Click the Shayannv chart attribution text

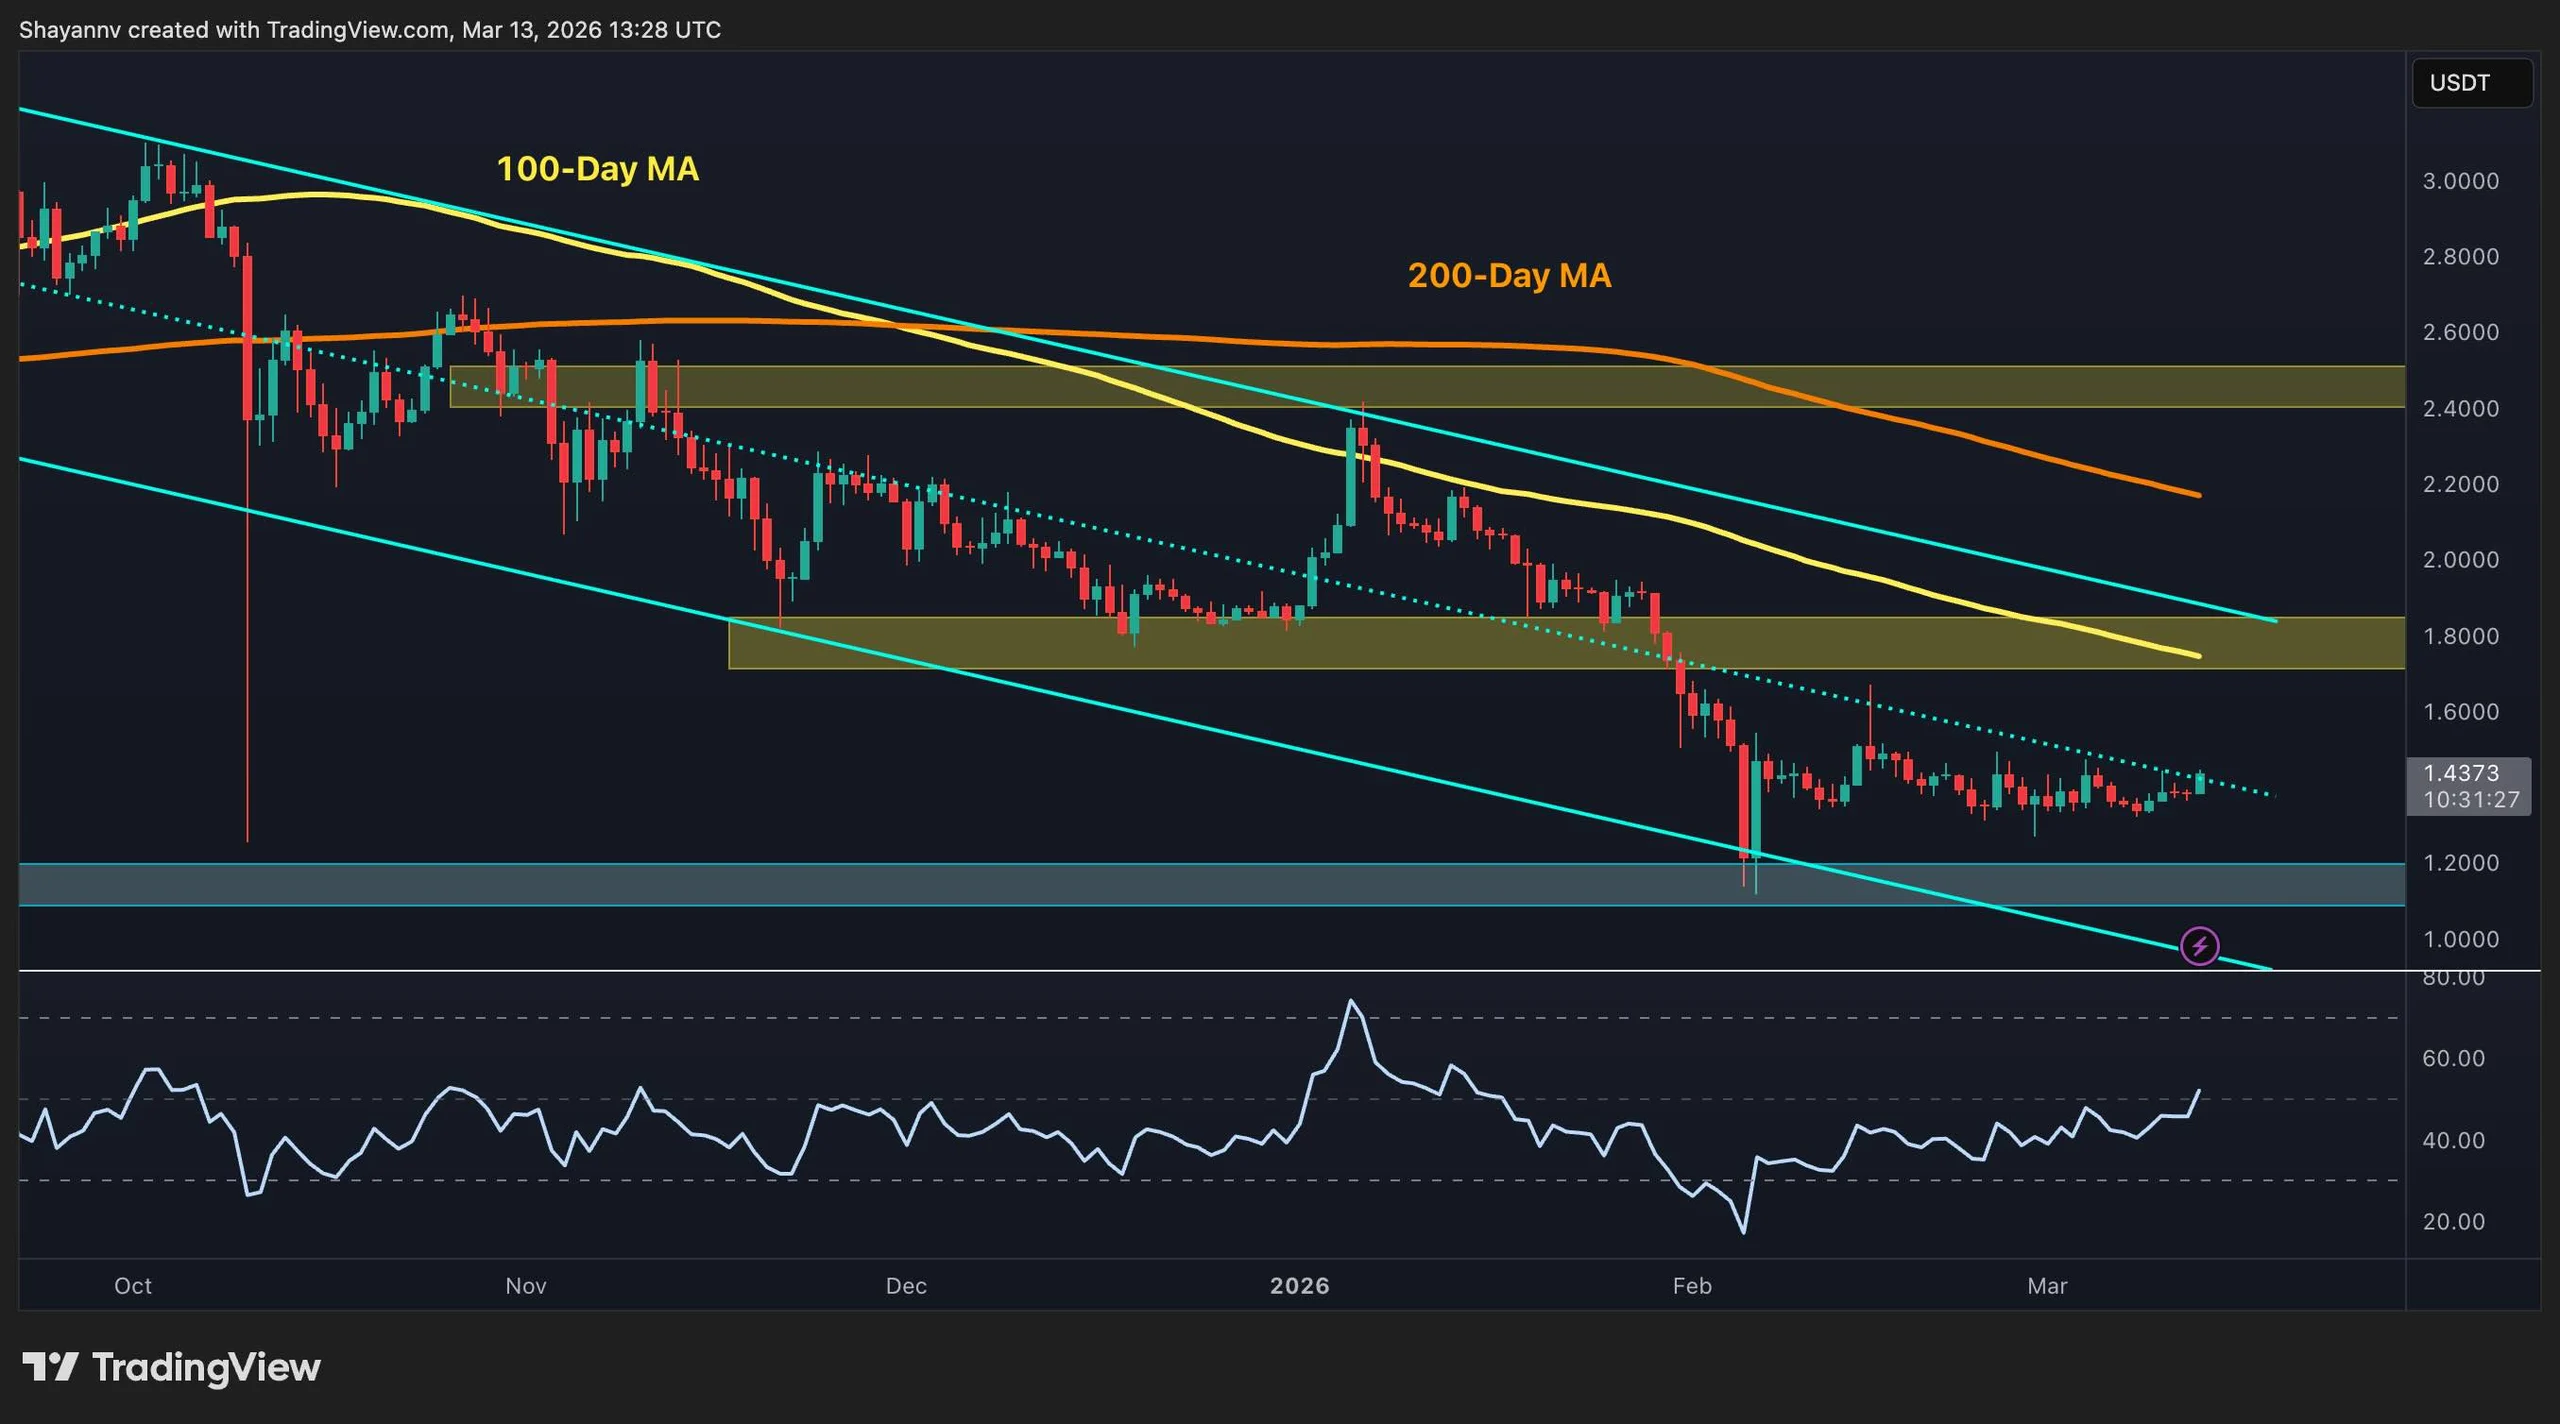coord(70,30)
